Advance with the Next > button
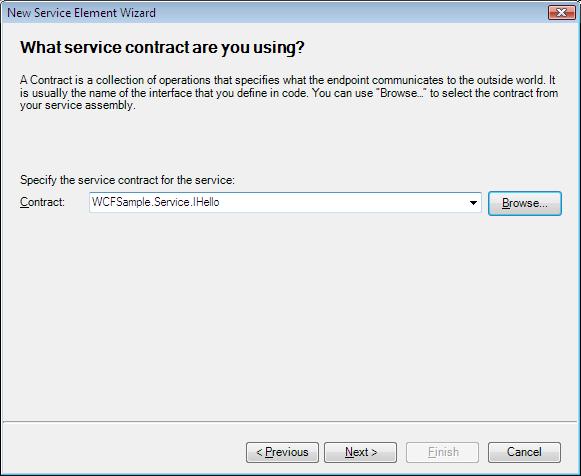 [361, 452]
